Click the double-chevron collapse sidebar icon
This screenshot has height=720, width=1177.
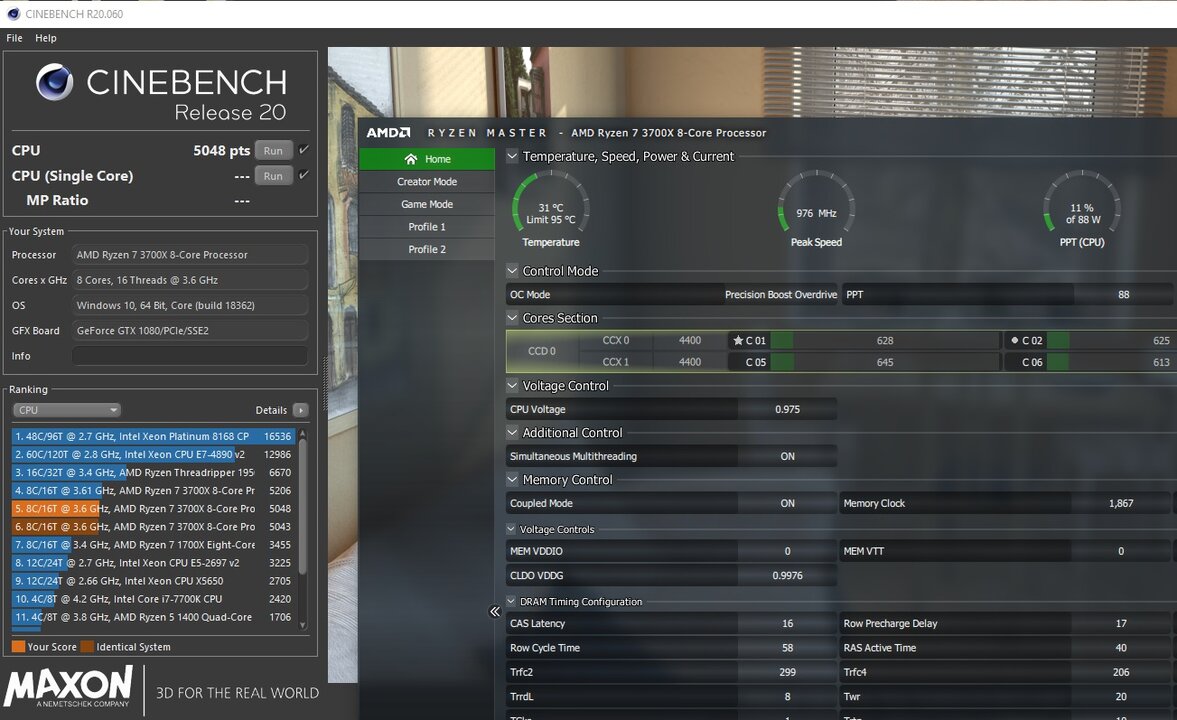[x=495, y=611]
